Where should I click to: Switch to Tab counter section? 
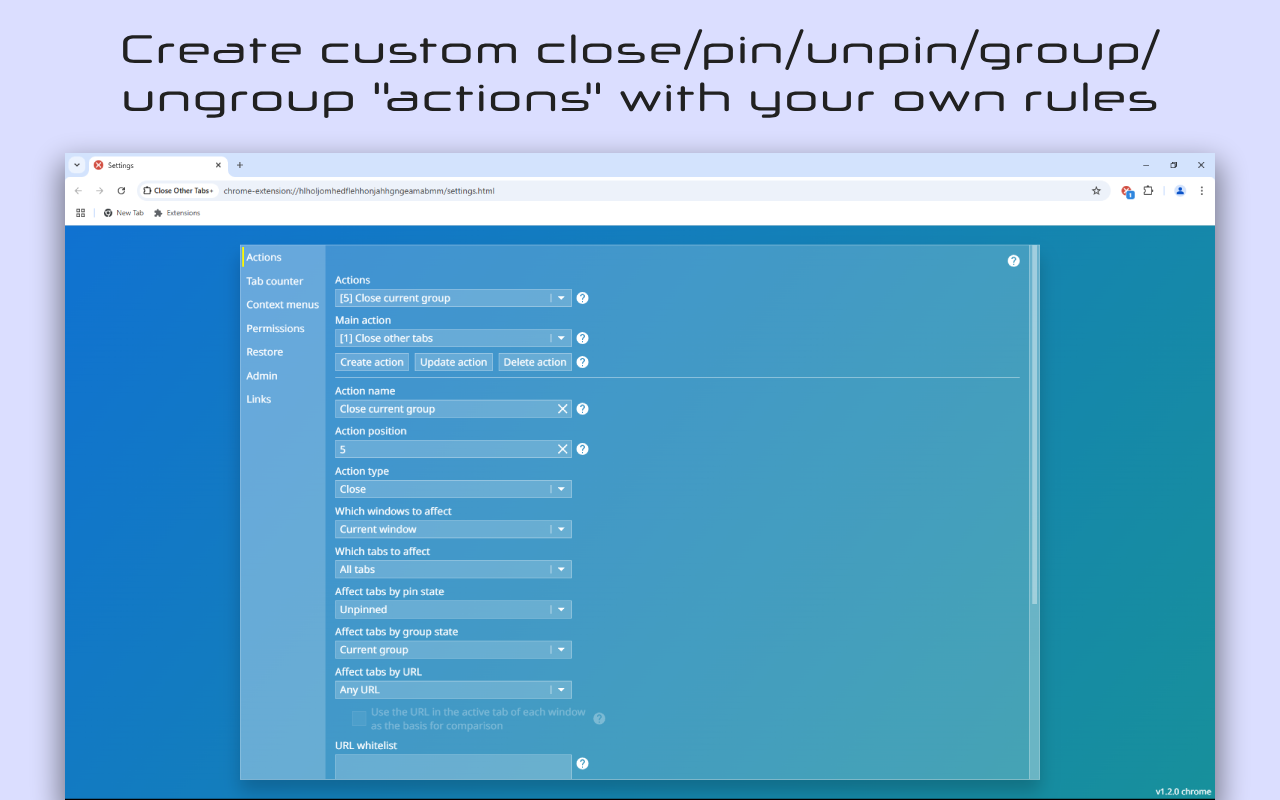(275, 281)
